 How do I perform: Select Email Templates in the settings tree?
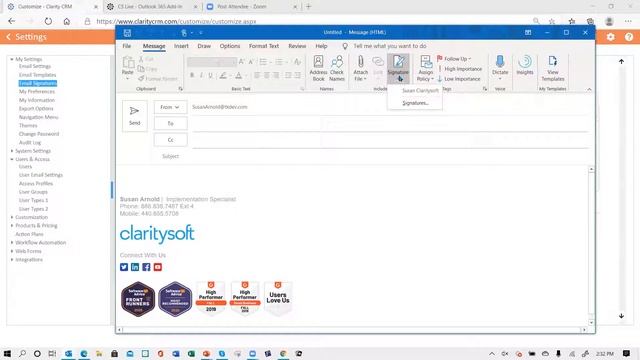coord(38,75)
